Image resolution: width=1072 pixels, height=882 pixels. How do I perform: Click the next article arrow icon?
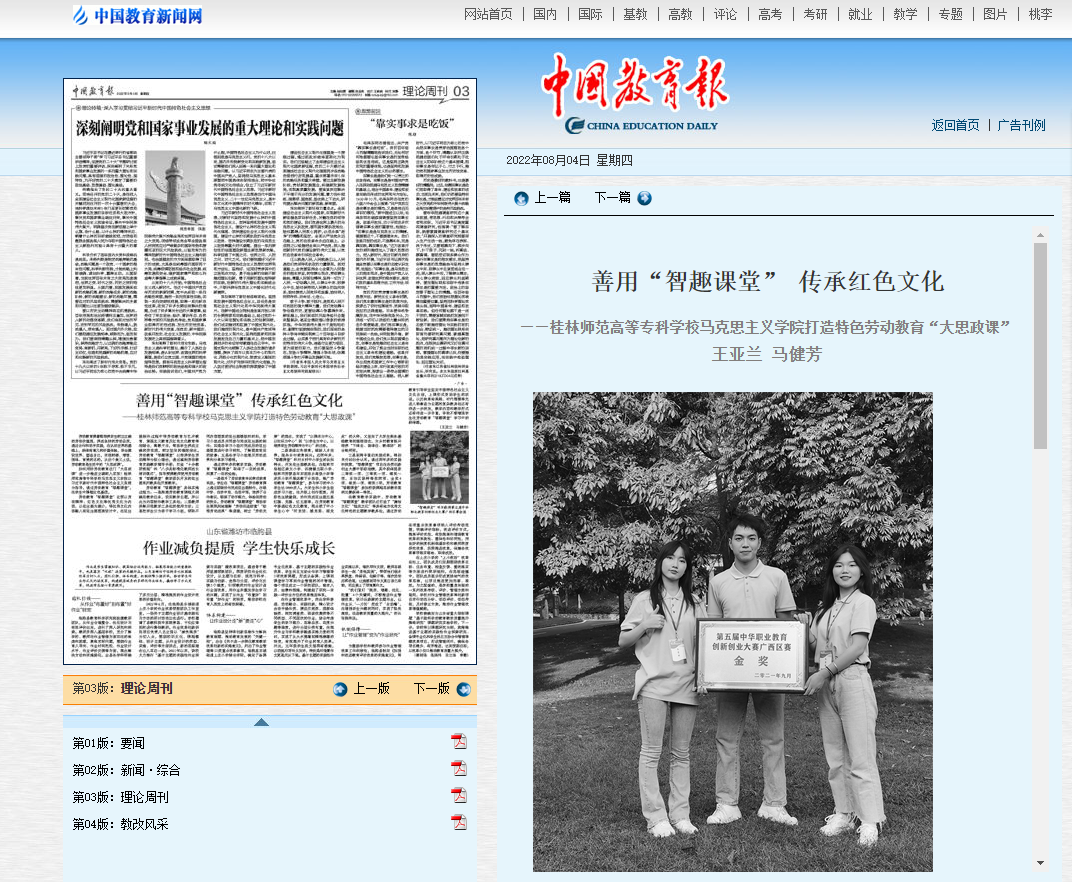coord(644,198)
